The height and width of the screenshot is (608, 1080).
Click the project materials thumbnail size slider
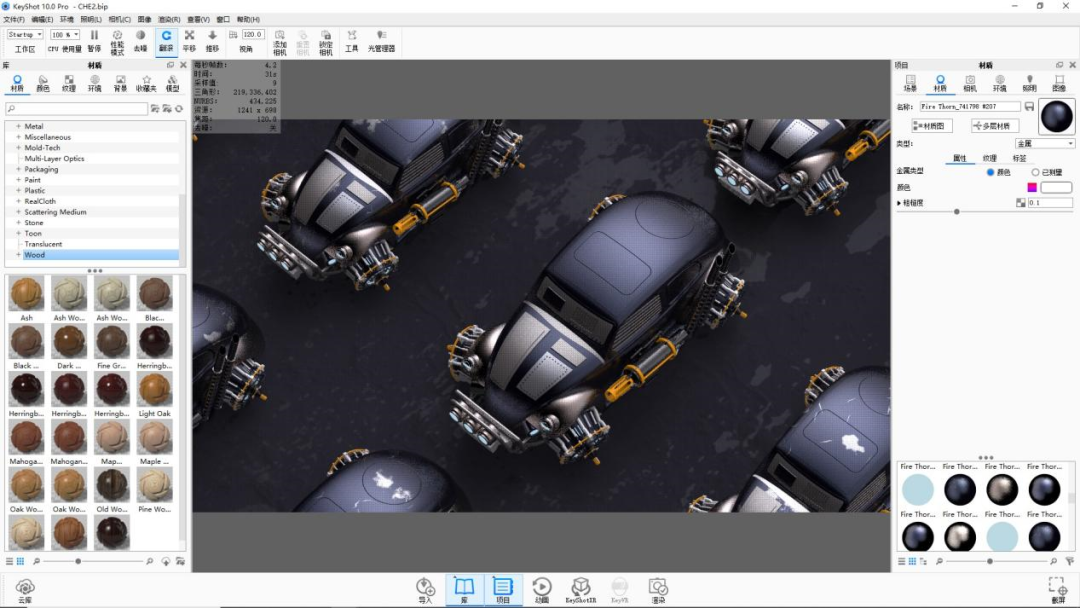[990, 561]
